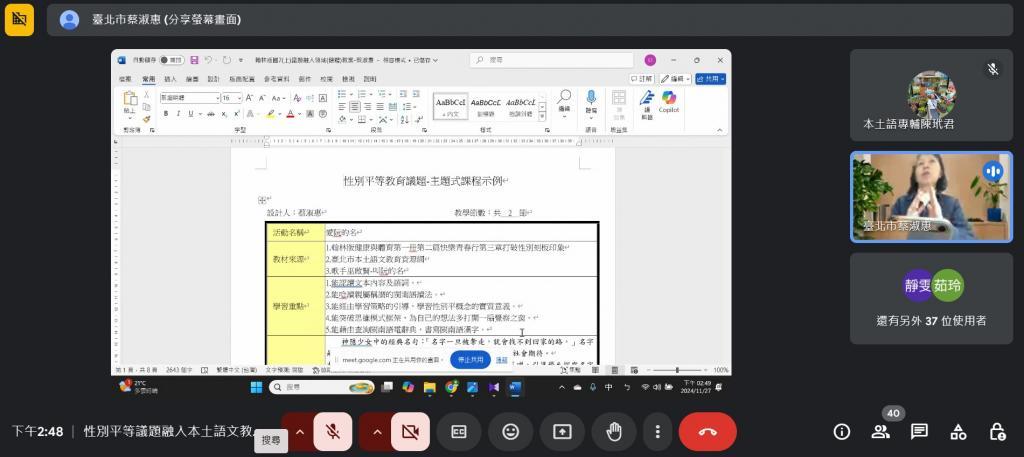
Task: Select 臺北市蔡淑惠 speaker video tile
Action: click(x=930, y=196)
